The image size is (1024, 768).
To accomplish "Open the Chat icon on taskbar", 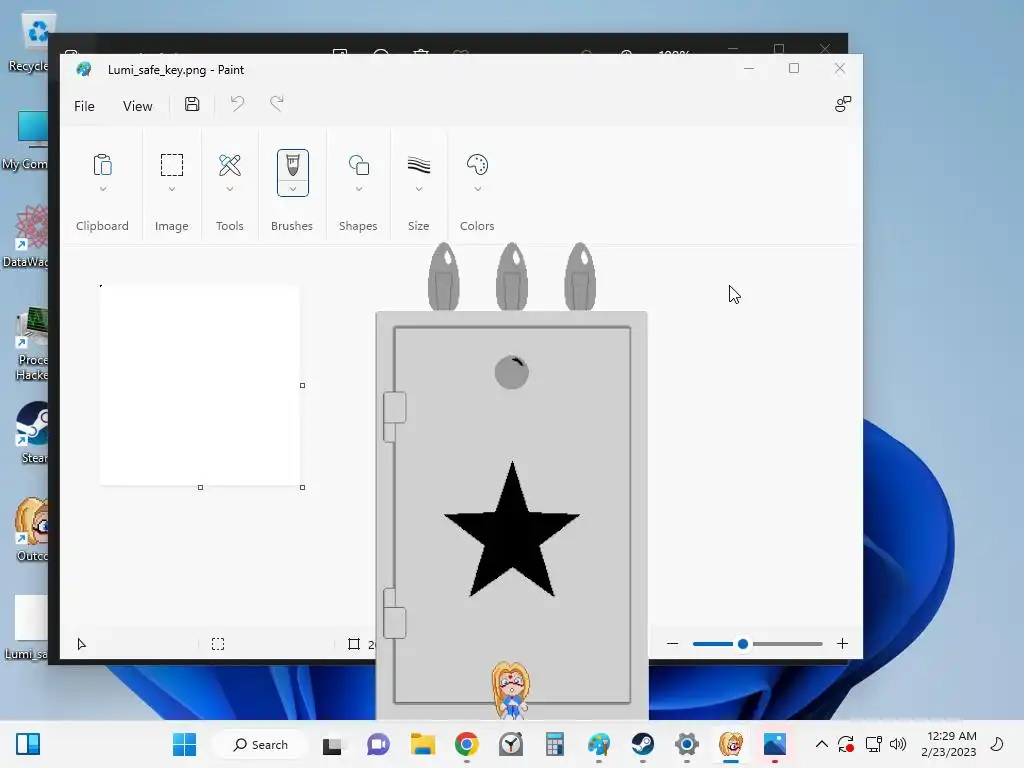I will tap(378, 744).
